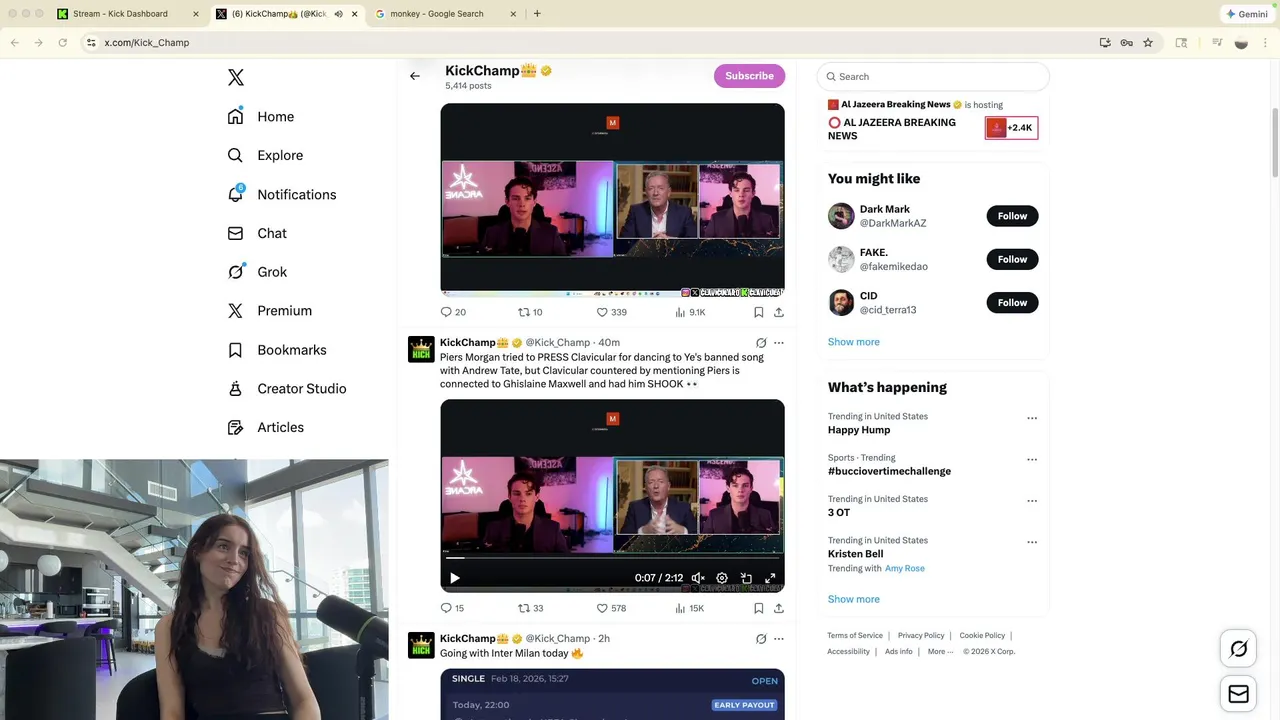Image resolution: width=1280 pixels, height=720 pixels.
Task: Open floating messages envelope button
Action: (1238, 694)
